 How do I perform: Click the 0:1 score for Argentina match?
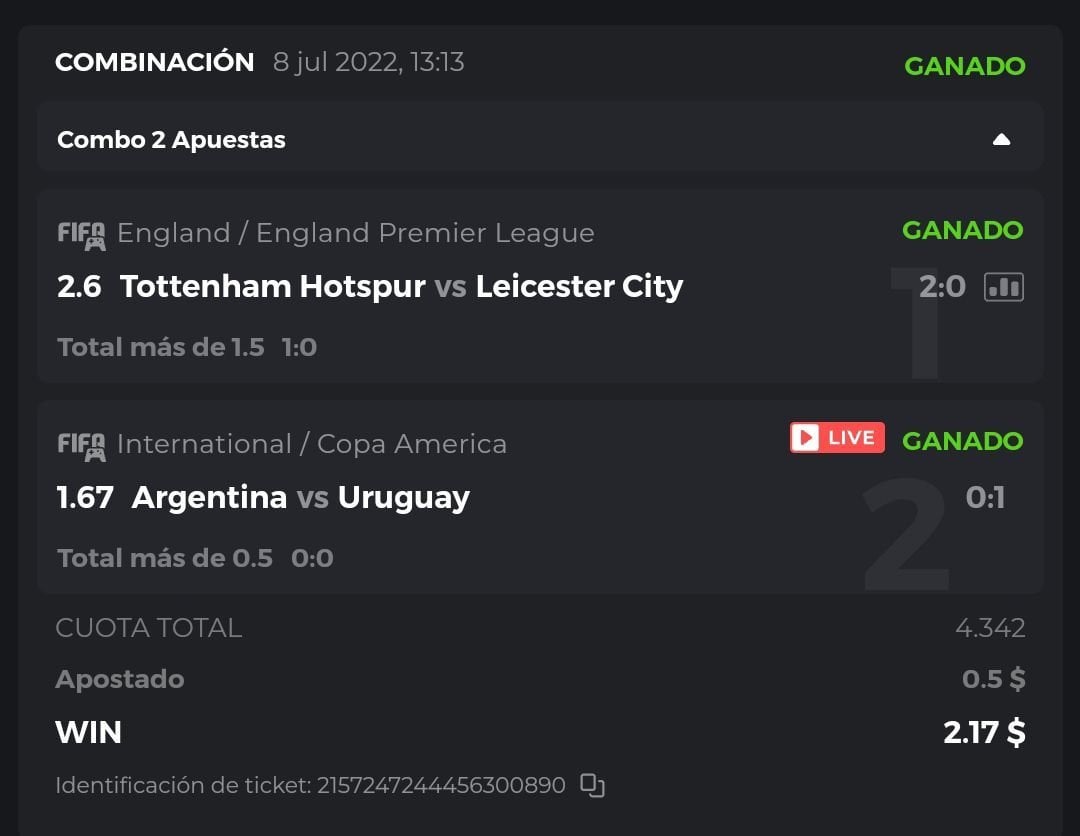tap(985, 497)
